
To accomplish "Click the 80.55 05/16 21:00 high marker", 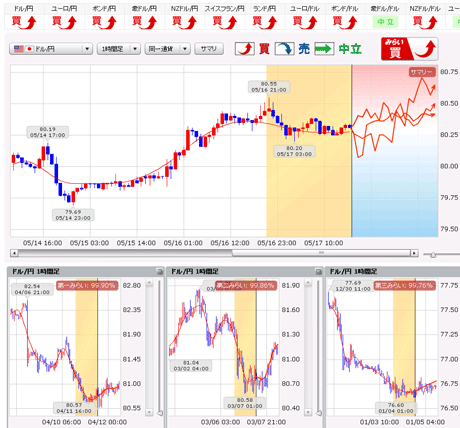I will tap(269, 87).
